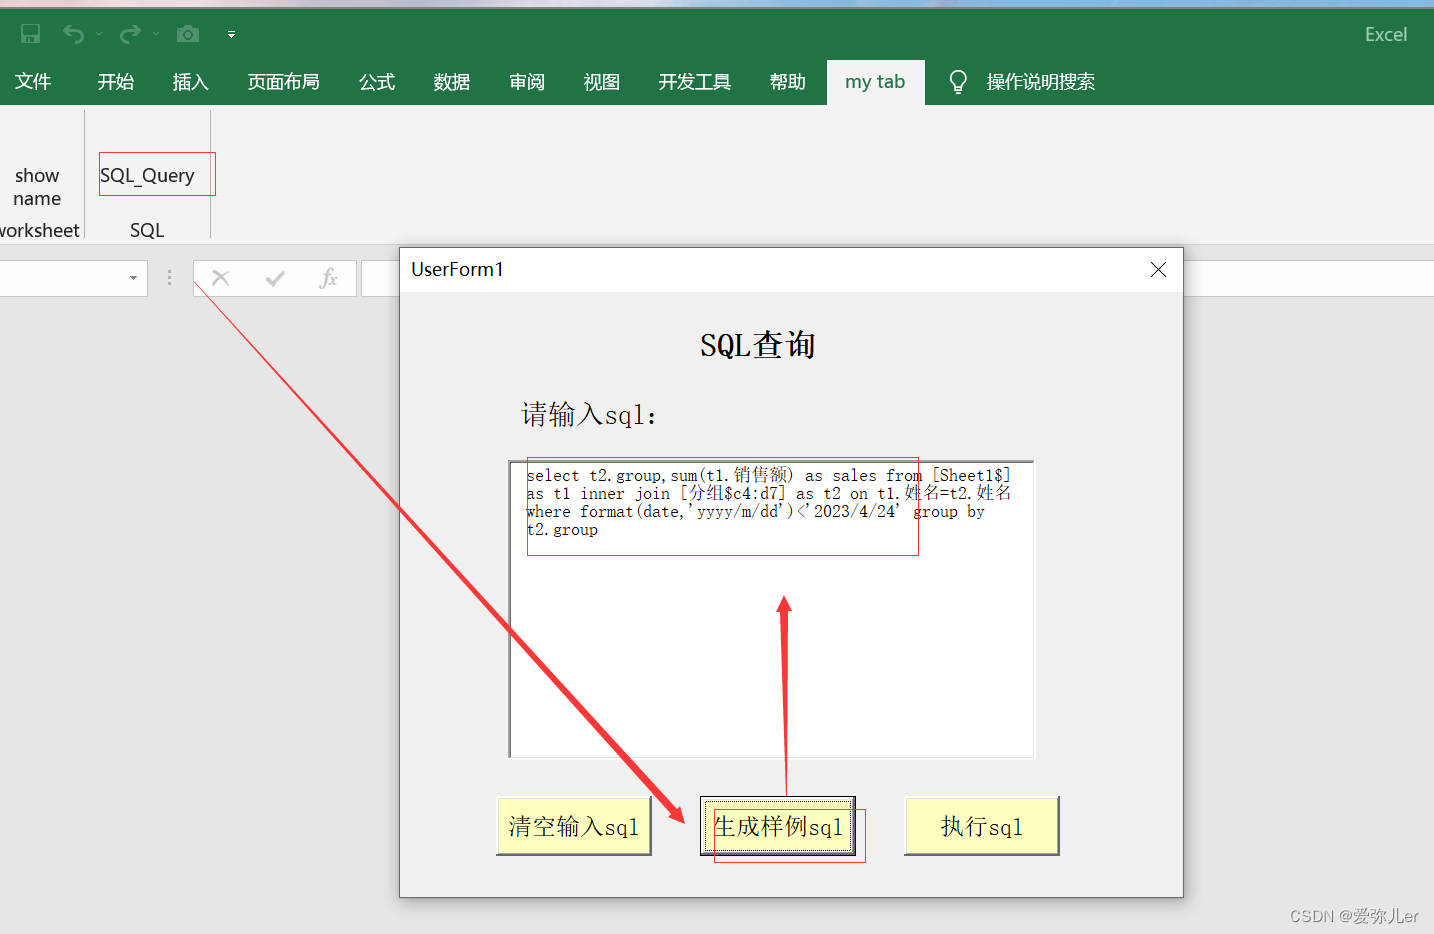Switch to the 帮助 ribbon tab
This screenshot has width=1434, height=934.
(788, 82)
